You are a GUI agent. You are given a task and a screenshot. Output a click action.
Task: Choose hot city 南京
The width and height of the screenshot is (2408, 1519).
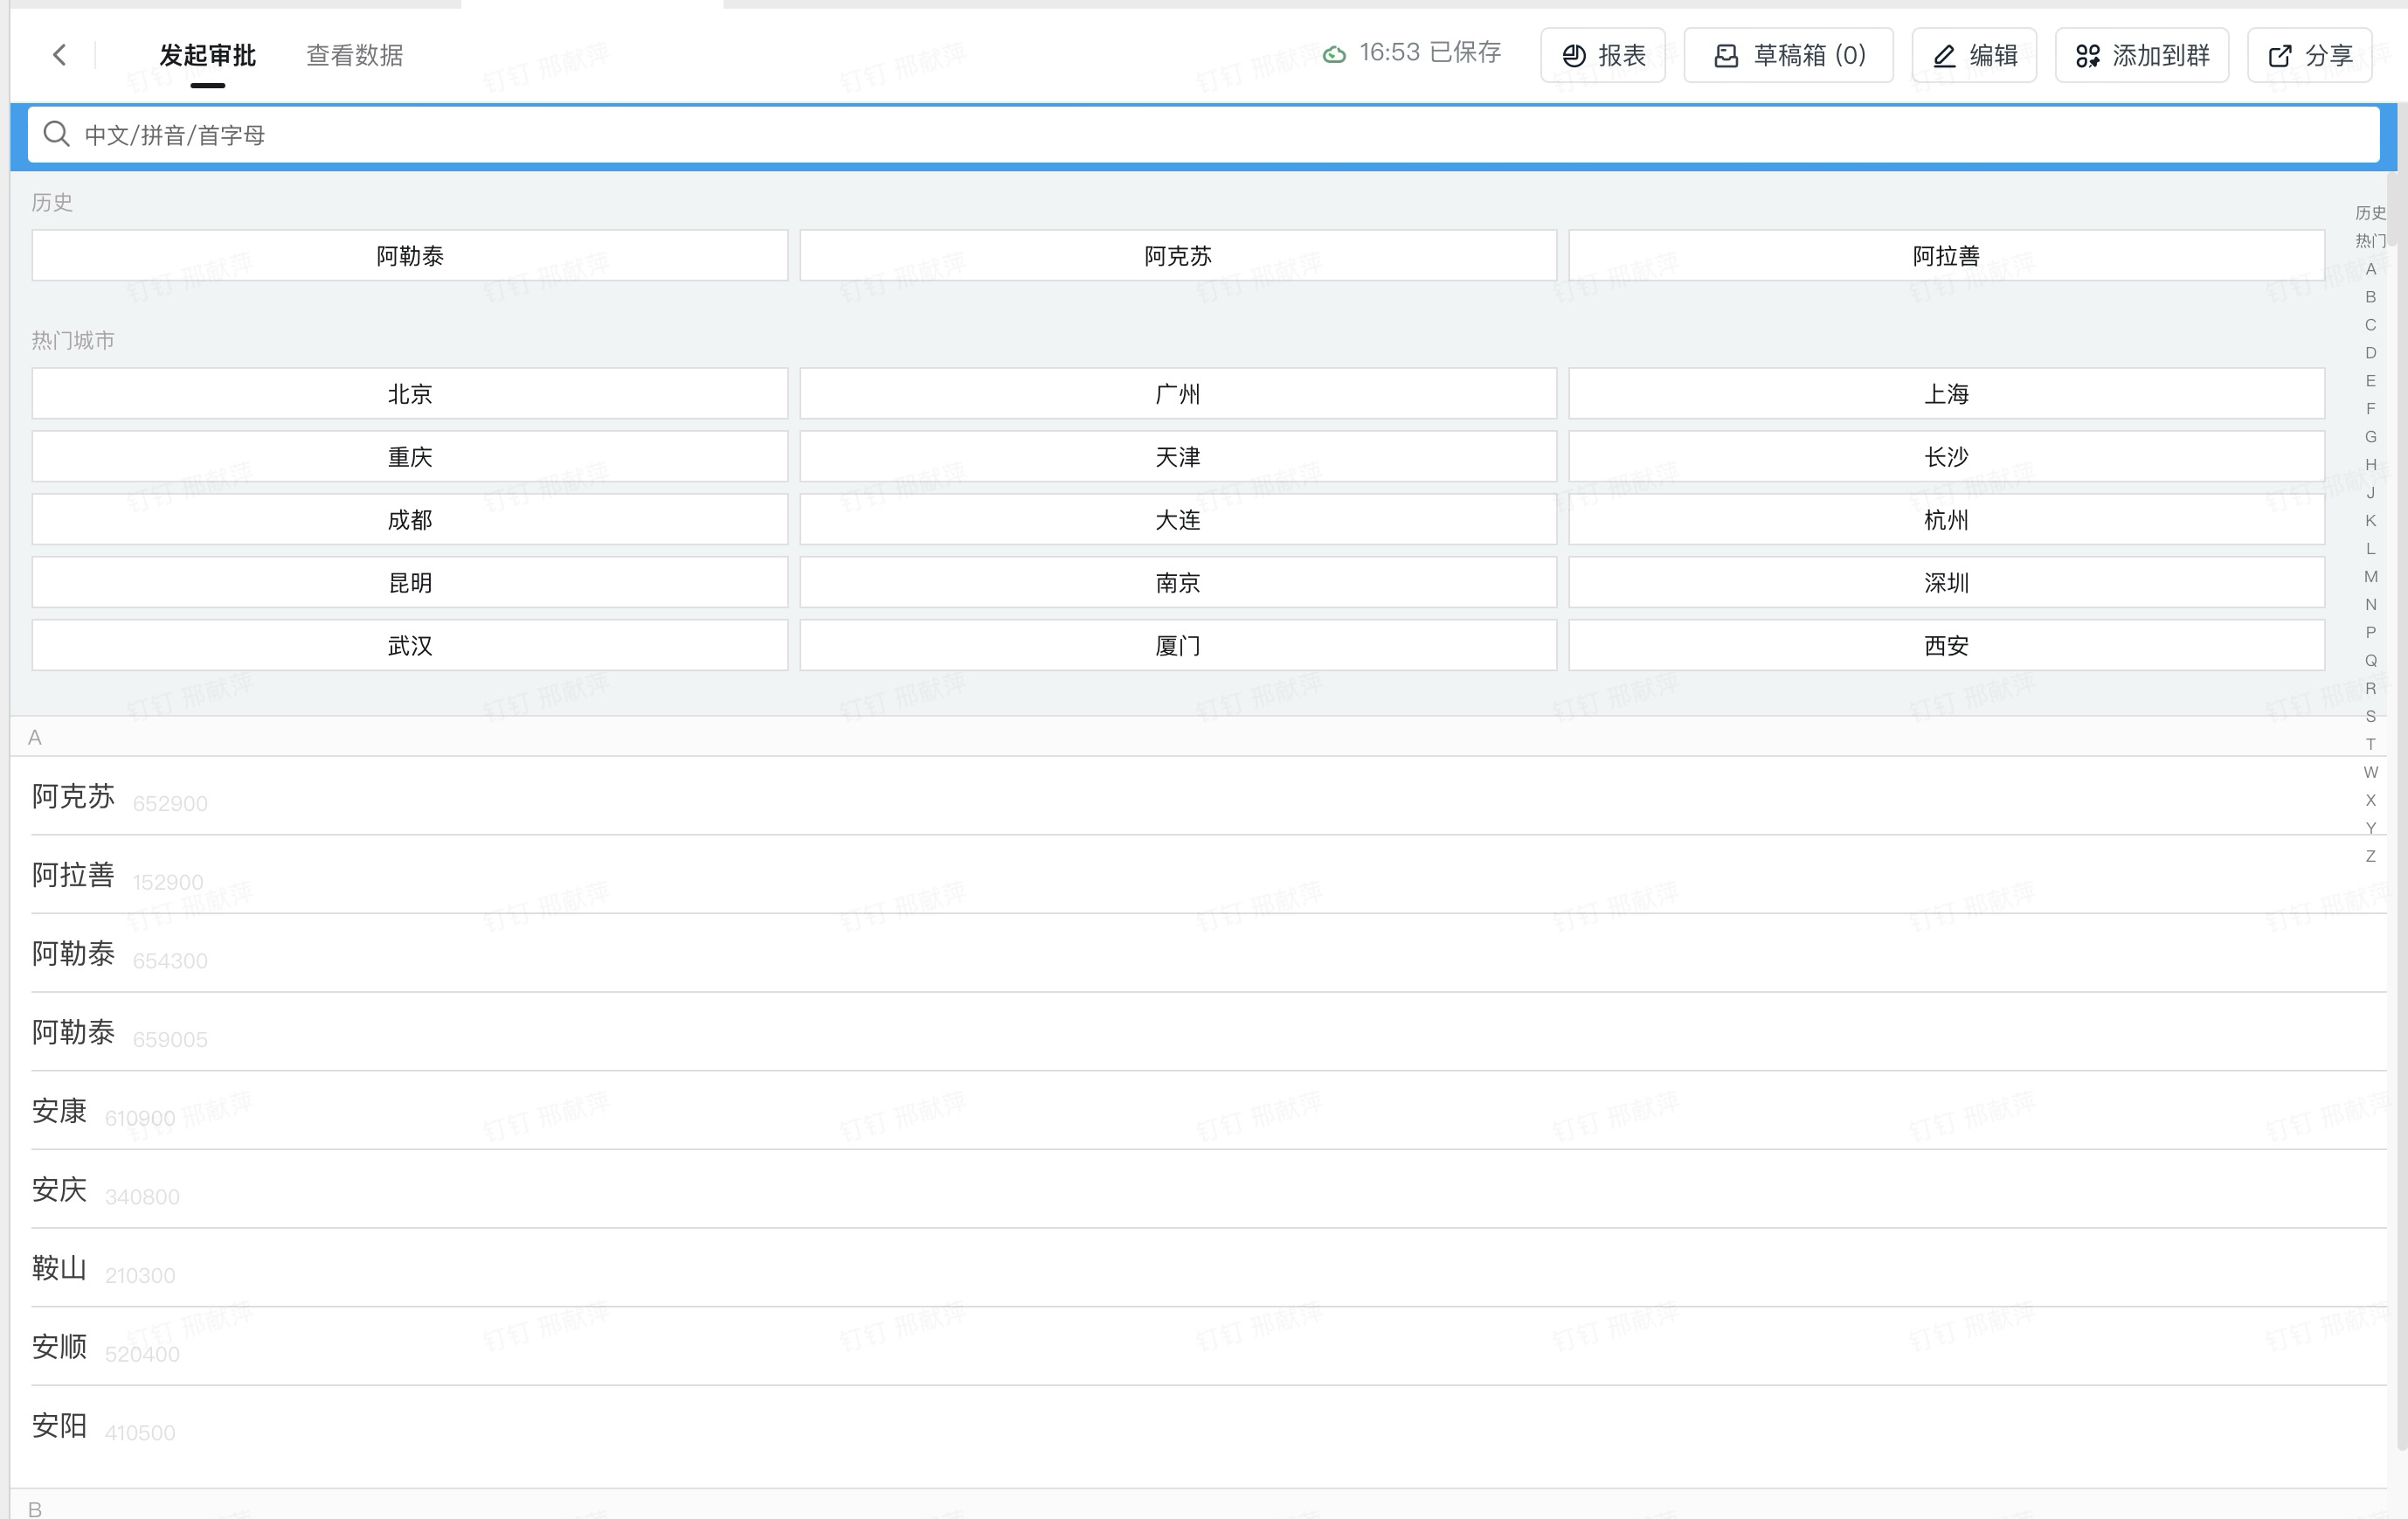point(1178,583)
